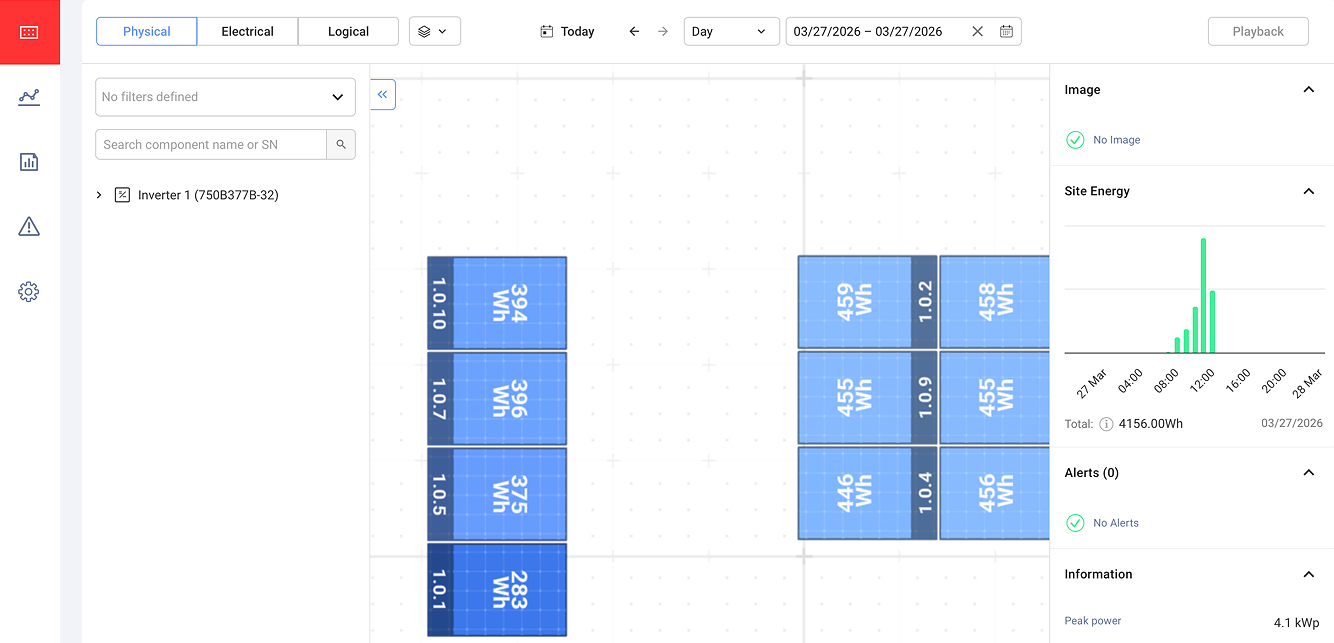Screen dimensions: 1334x643
Task: Open the filters dropdown
Action: coord(225,97)
